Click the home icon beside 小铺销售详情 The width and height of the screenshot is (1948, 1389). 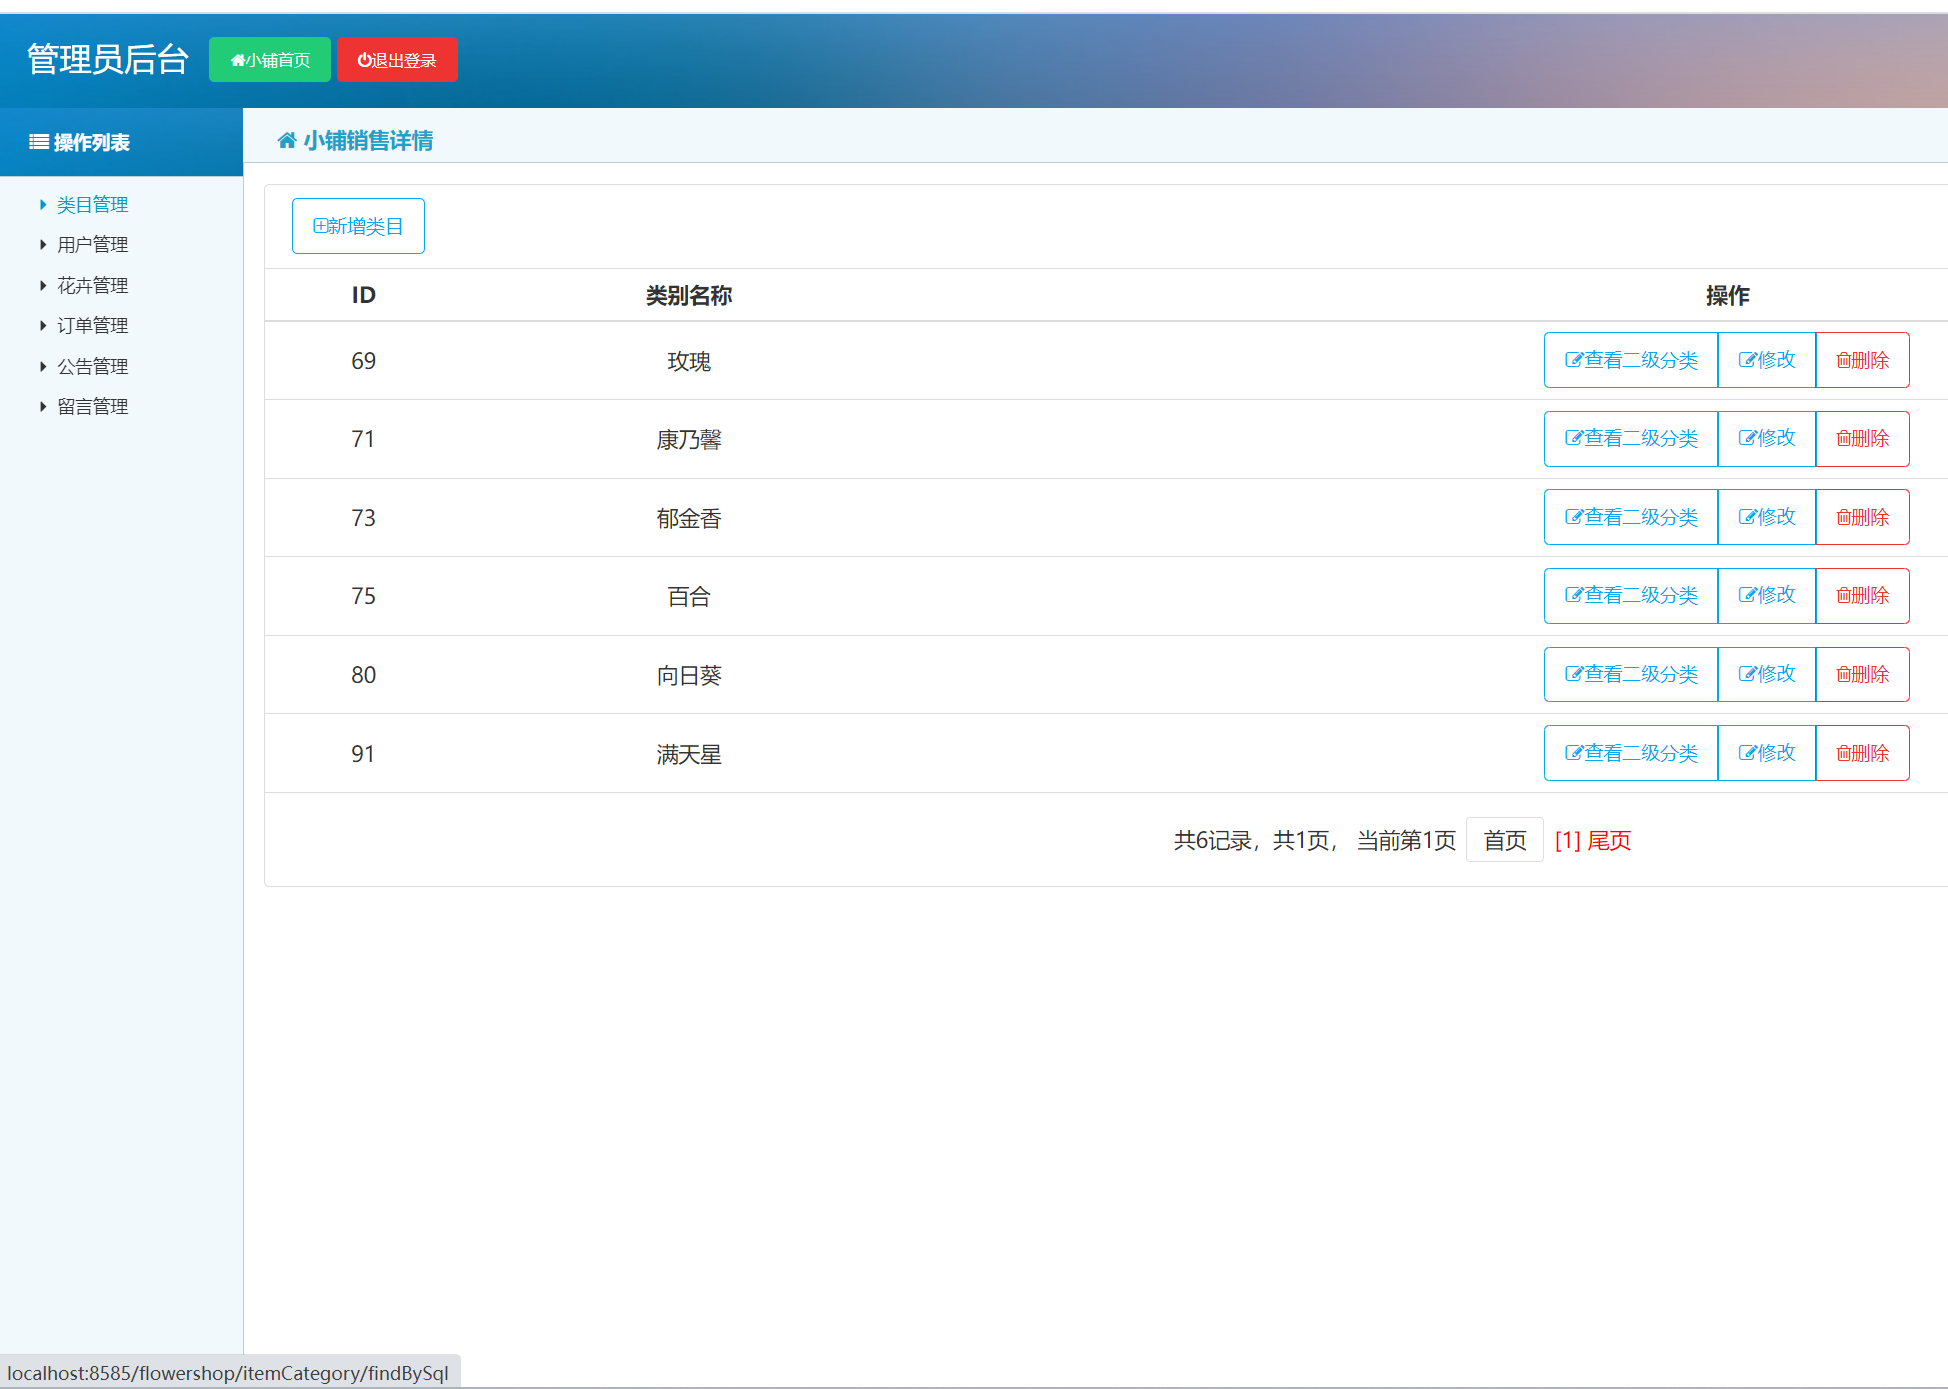point(287,141)
